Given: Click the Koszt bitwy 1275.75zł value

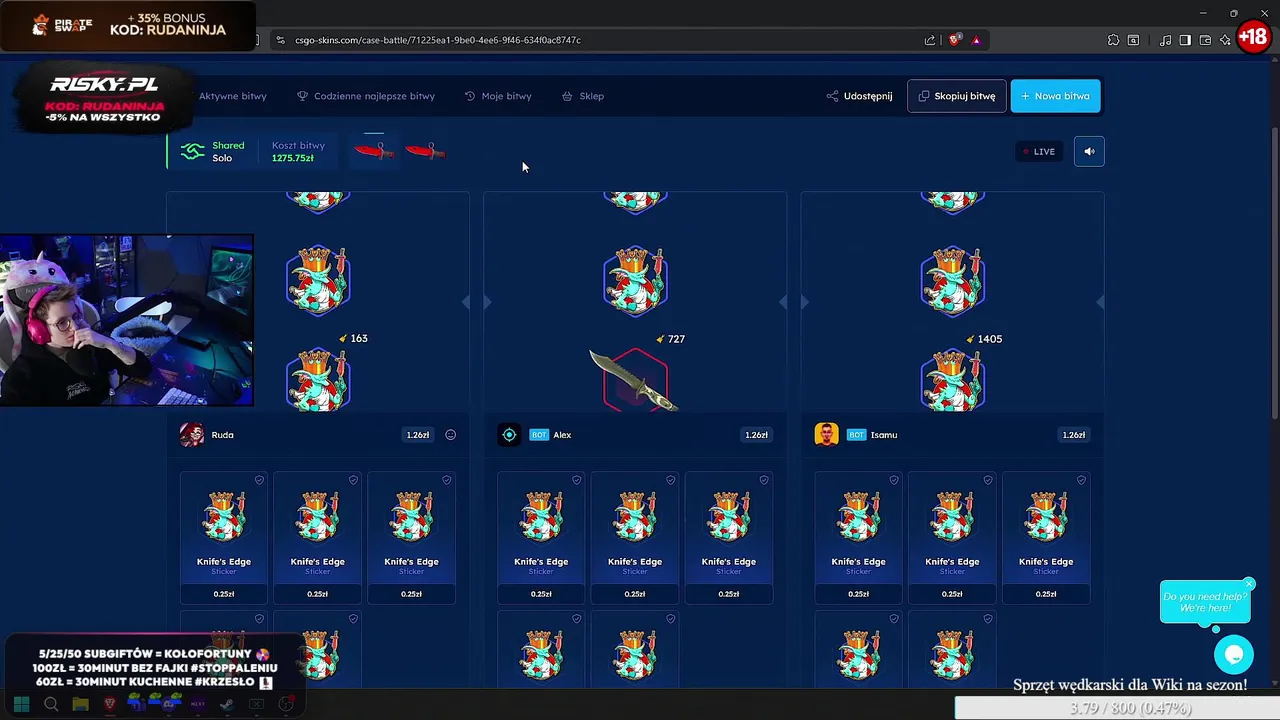Looking at the screenshot, I should coord(292,158).
